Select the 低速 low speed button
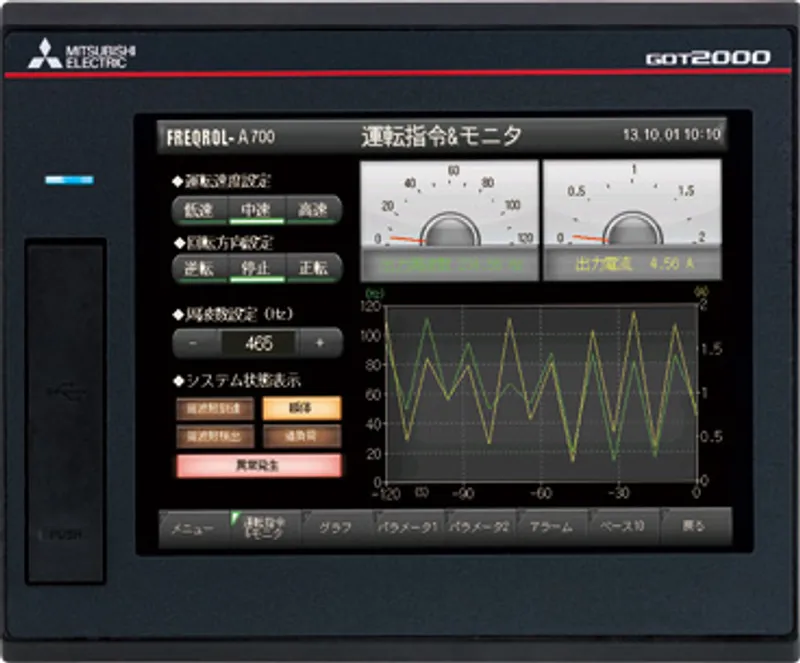The height and width of the screenshot is (663, 800). pyautogui.click(x=199, y=210)
